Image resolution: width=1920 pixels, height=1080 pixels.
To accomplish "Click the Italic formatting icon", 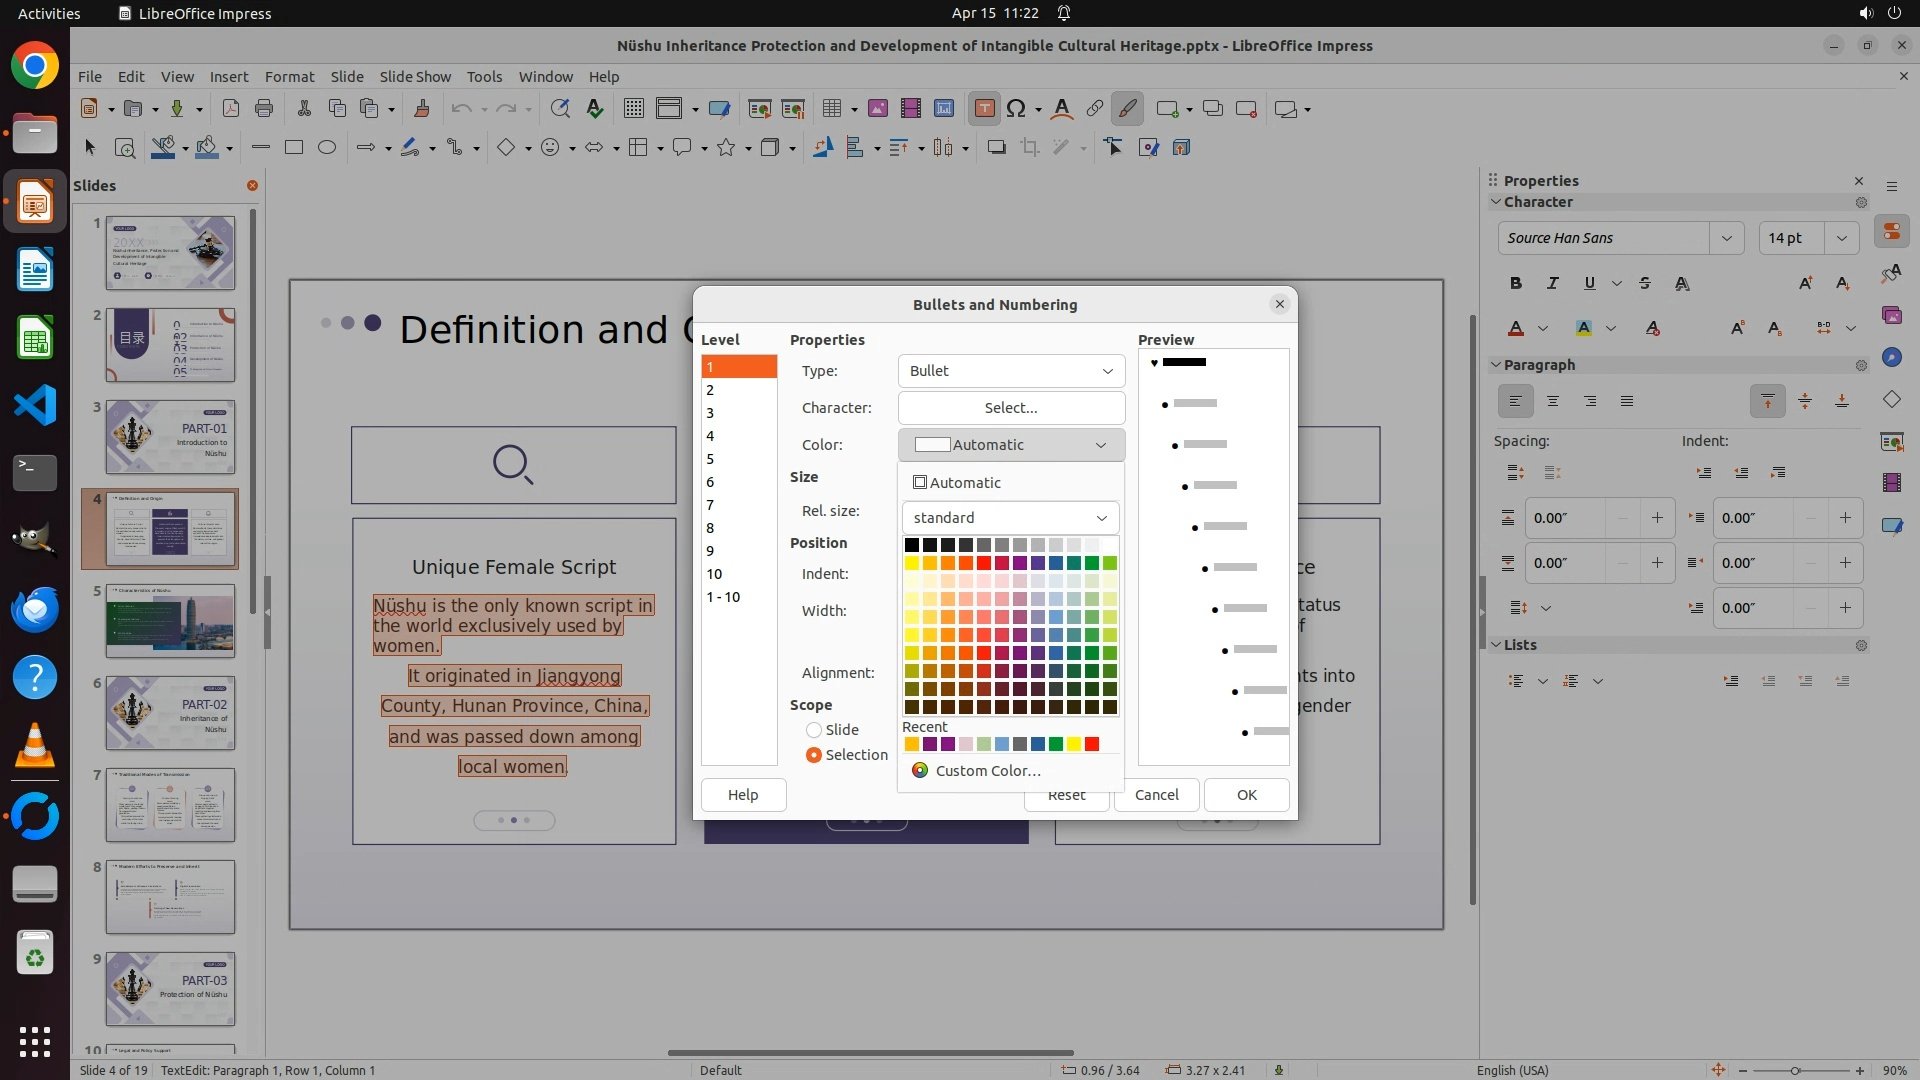I will [x=1552, y=283].
